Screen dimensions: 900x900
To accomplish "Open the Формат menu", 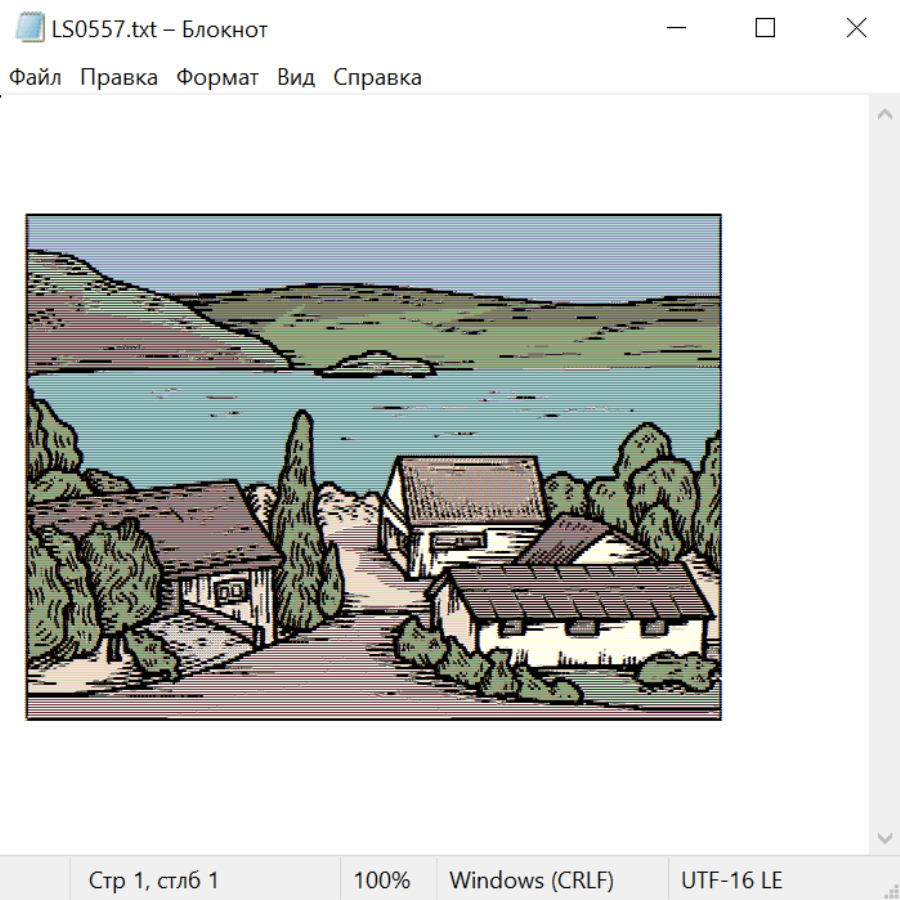I will (217, 78).
